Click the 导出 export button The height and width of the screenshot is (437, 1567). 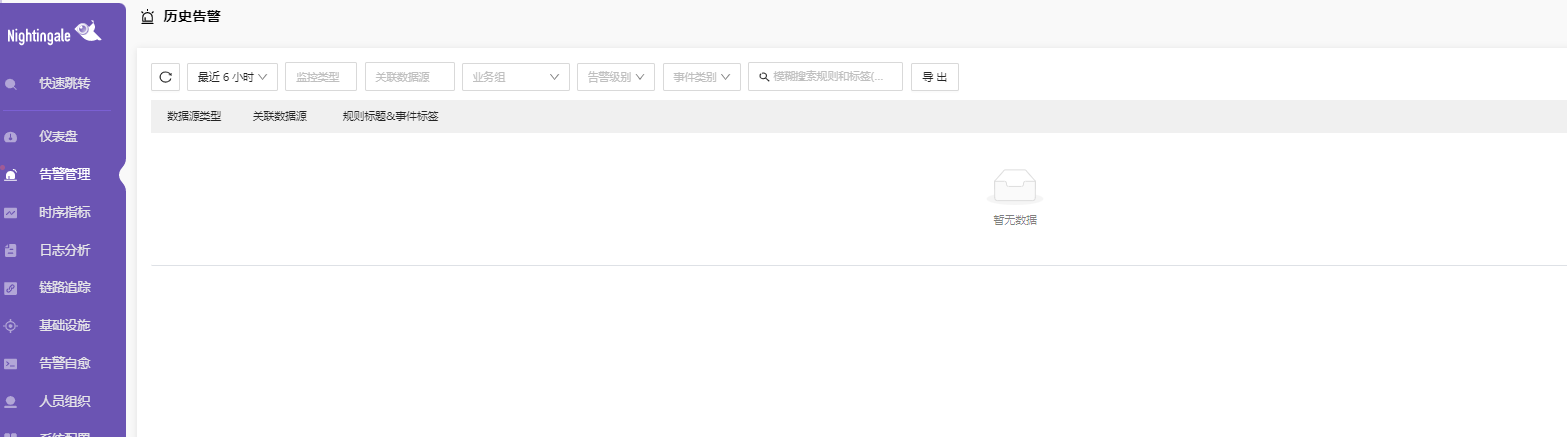coord(935,77)
